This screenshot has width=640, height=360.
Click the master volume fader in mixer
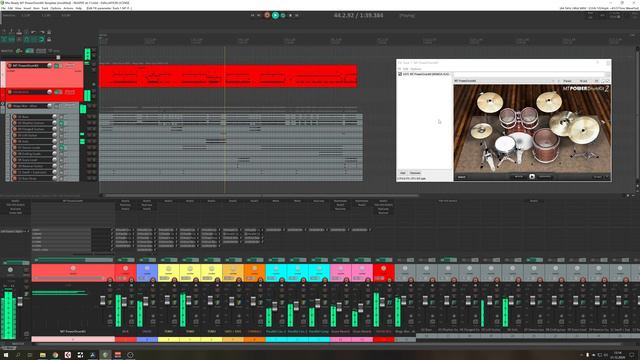click(x=20, y=302)
